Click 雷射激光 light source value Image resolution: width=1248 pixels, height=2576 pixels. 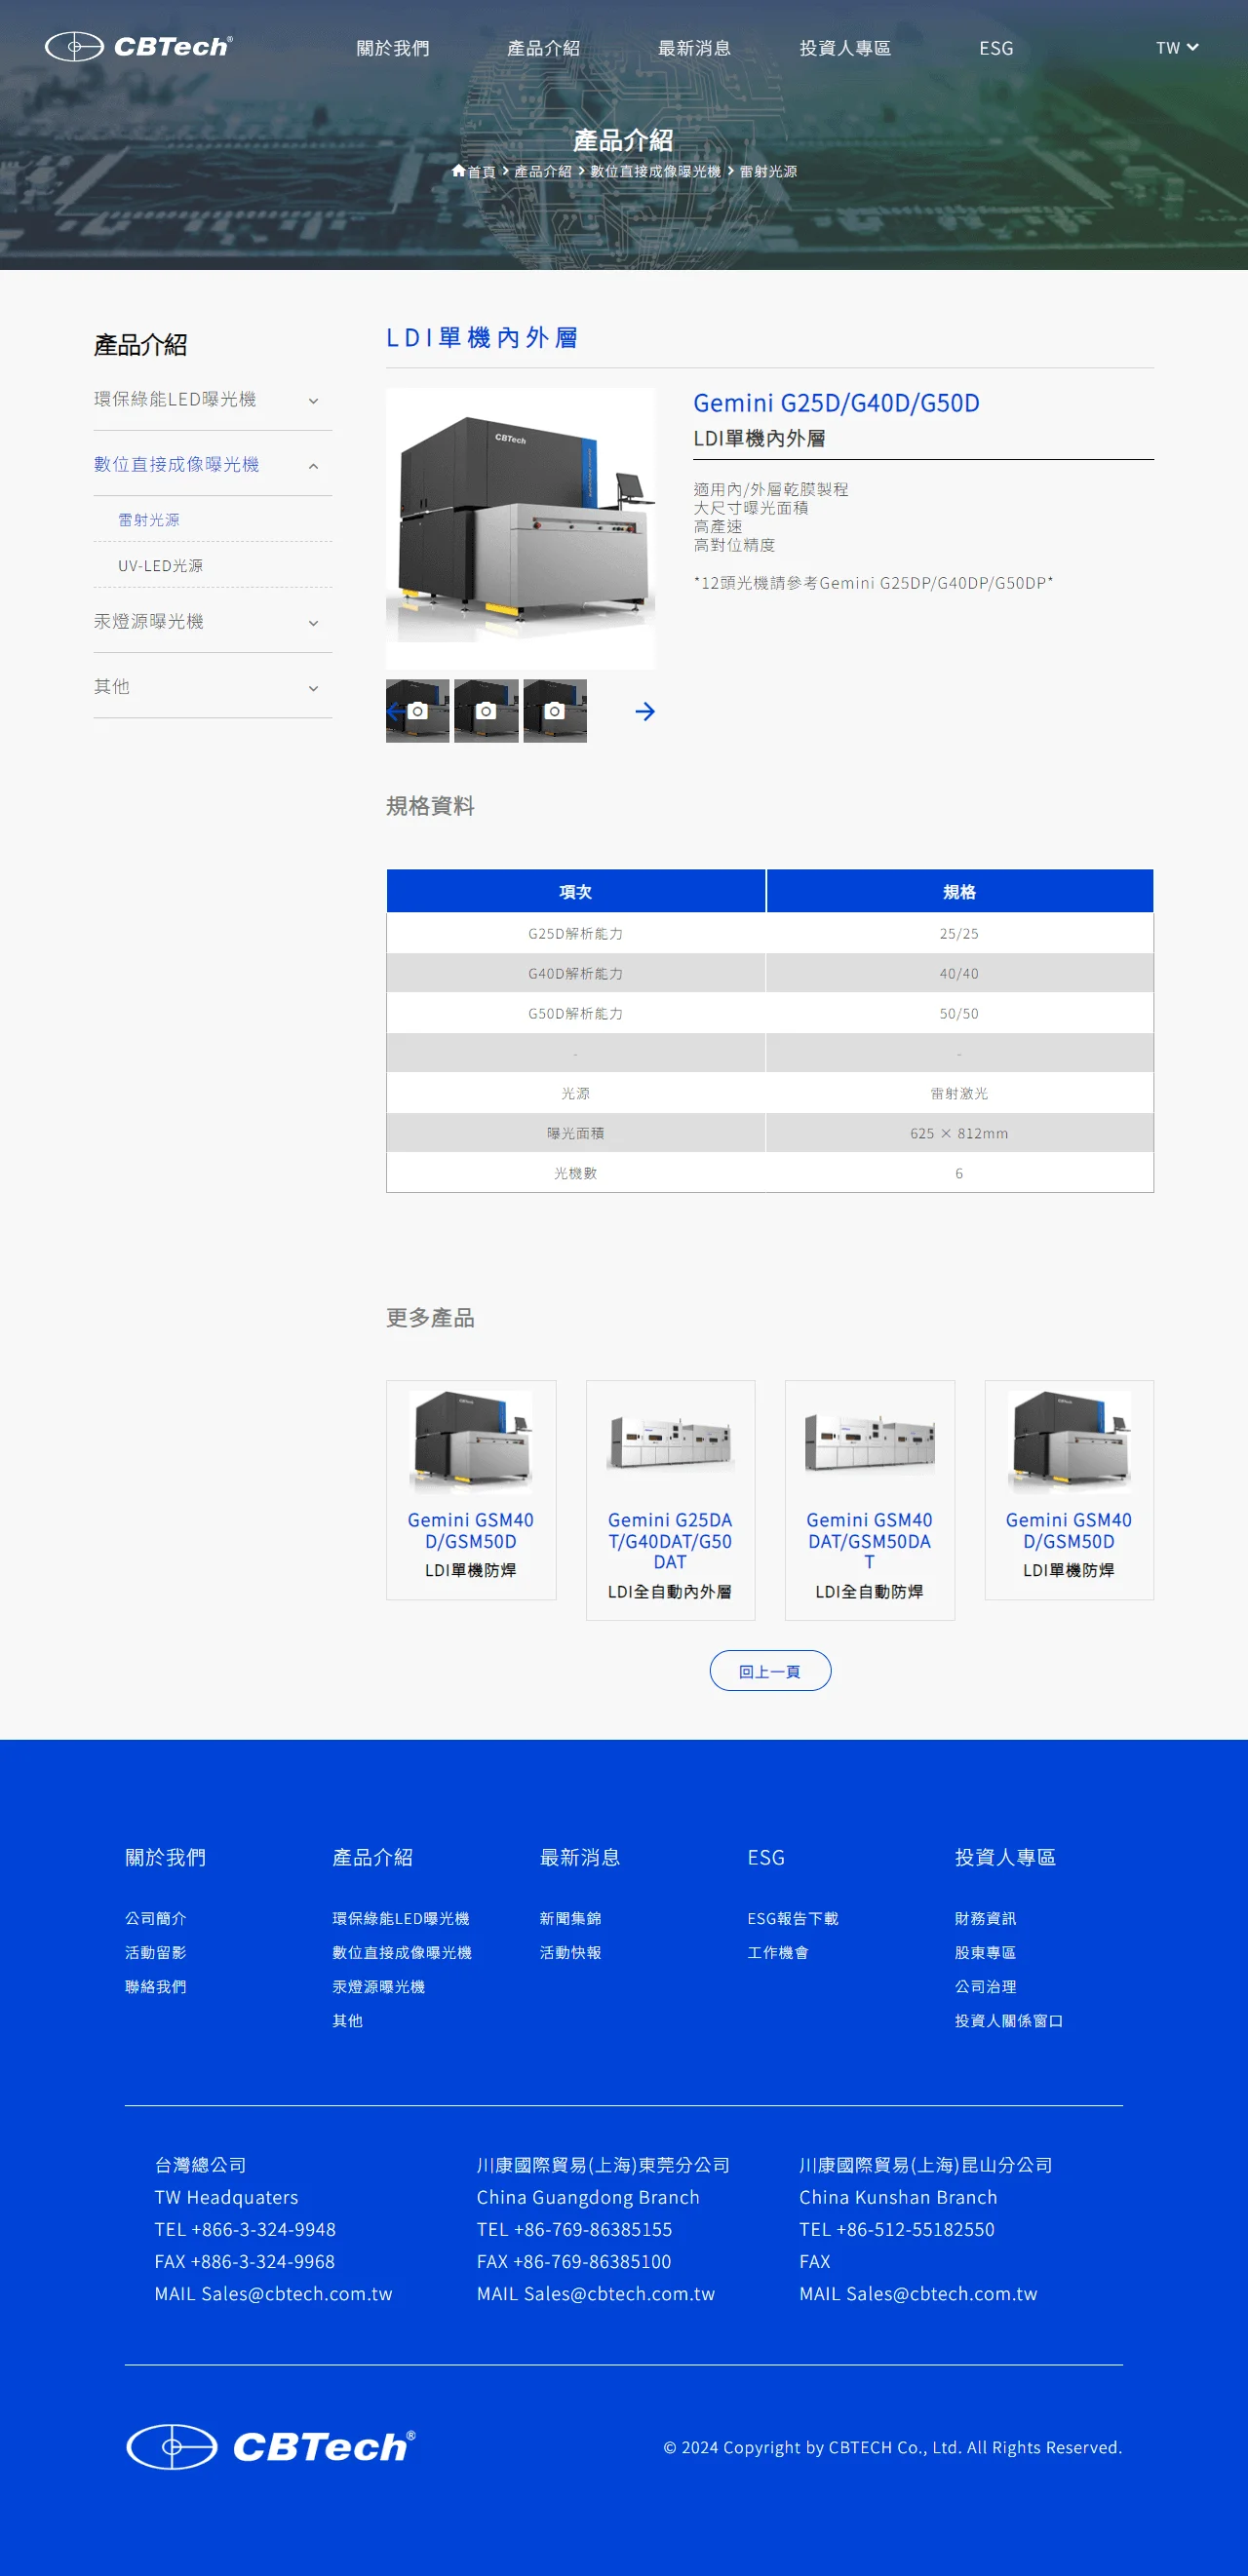pyautogui.click(x=960, y=1093)
